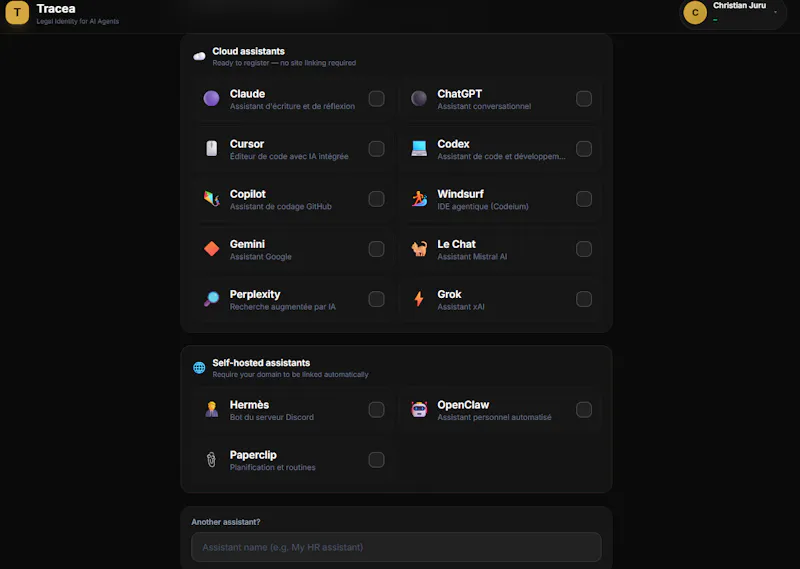This screenshot has width=800, height=569.
Task: Click the Le Chat assistant name text
Action: tap(457, 244)
